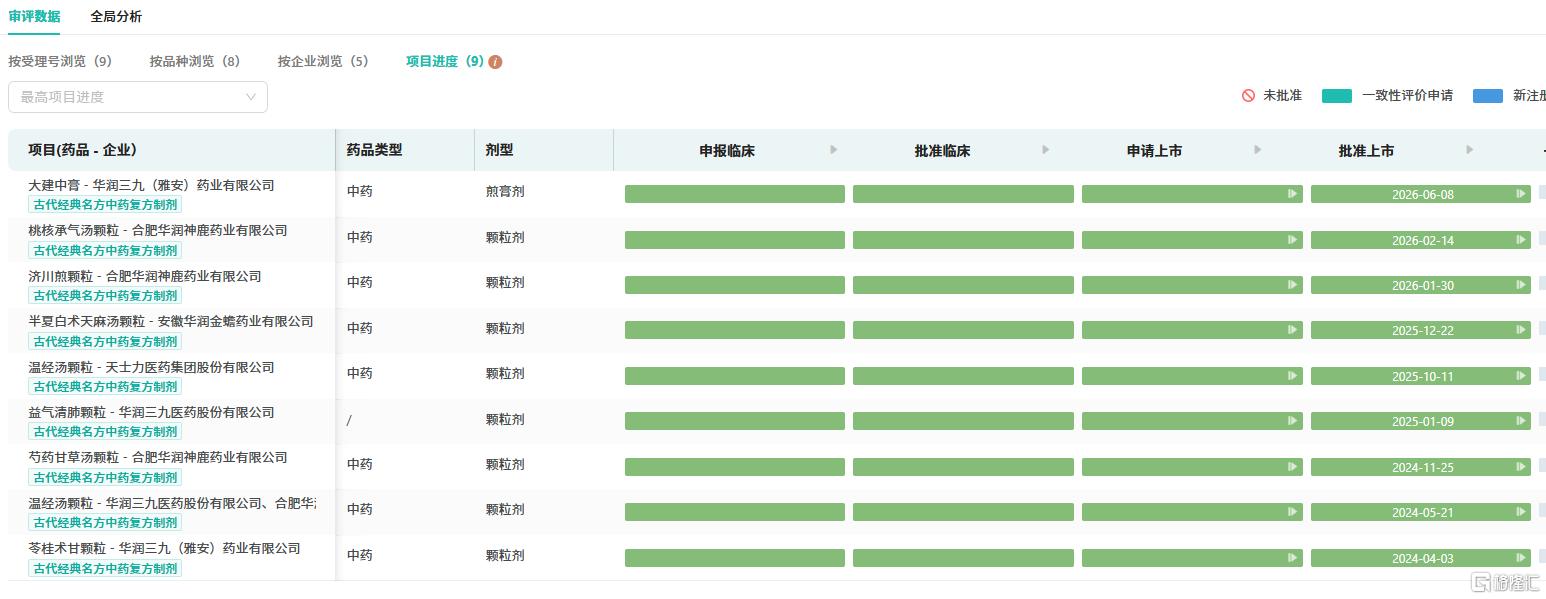
Task: Open 益气清肺颗粒 - 华润三九医药 project link
Action: coord(151,412)
